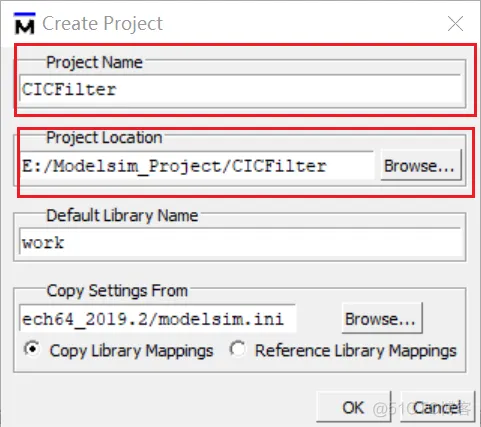Browse for the project location folder
This screenshot has height=427, width=481.
click(x=421, y=166)
